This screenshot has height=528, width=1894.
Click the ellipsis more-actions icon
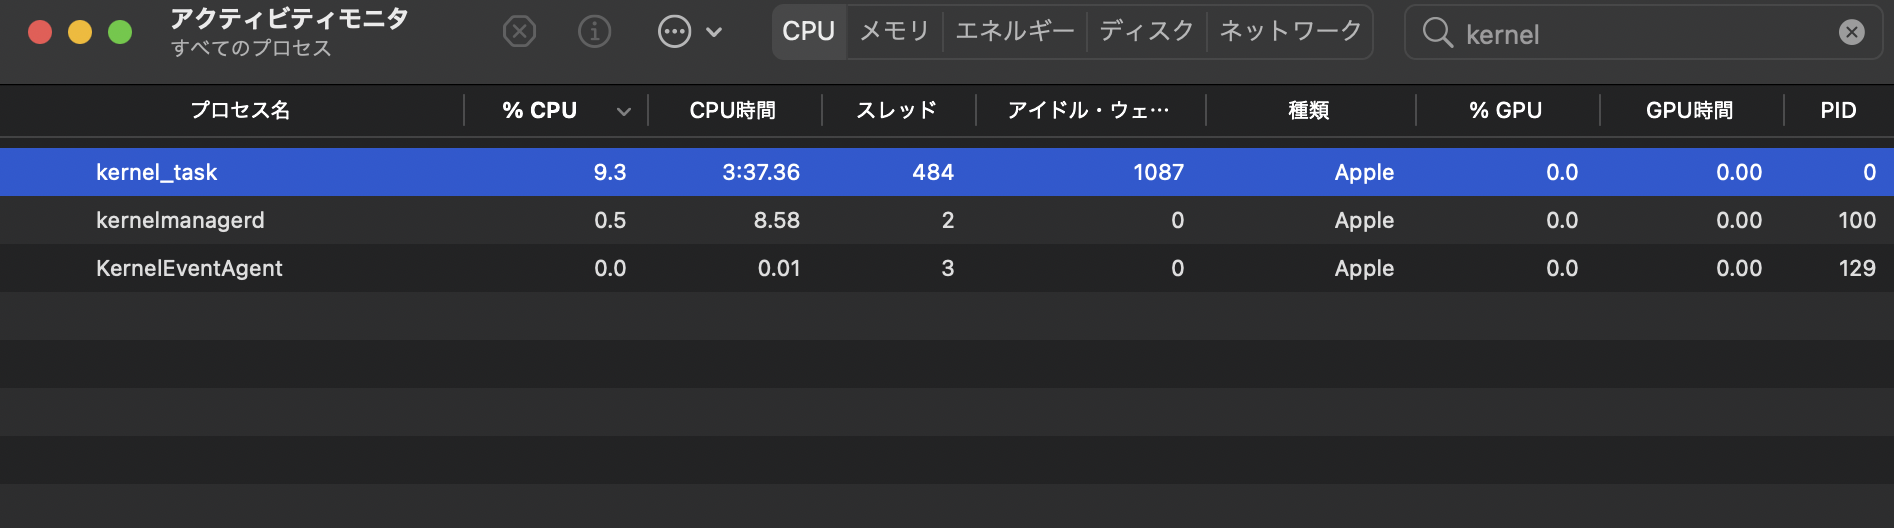tap(674, 32)
